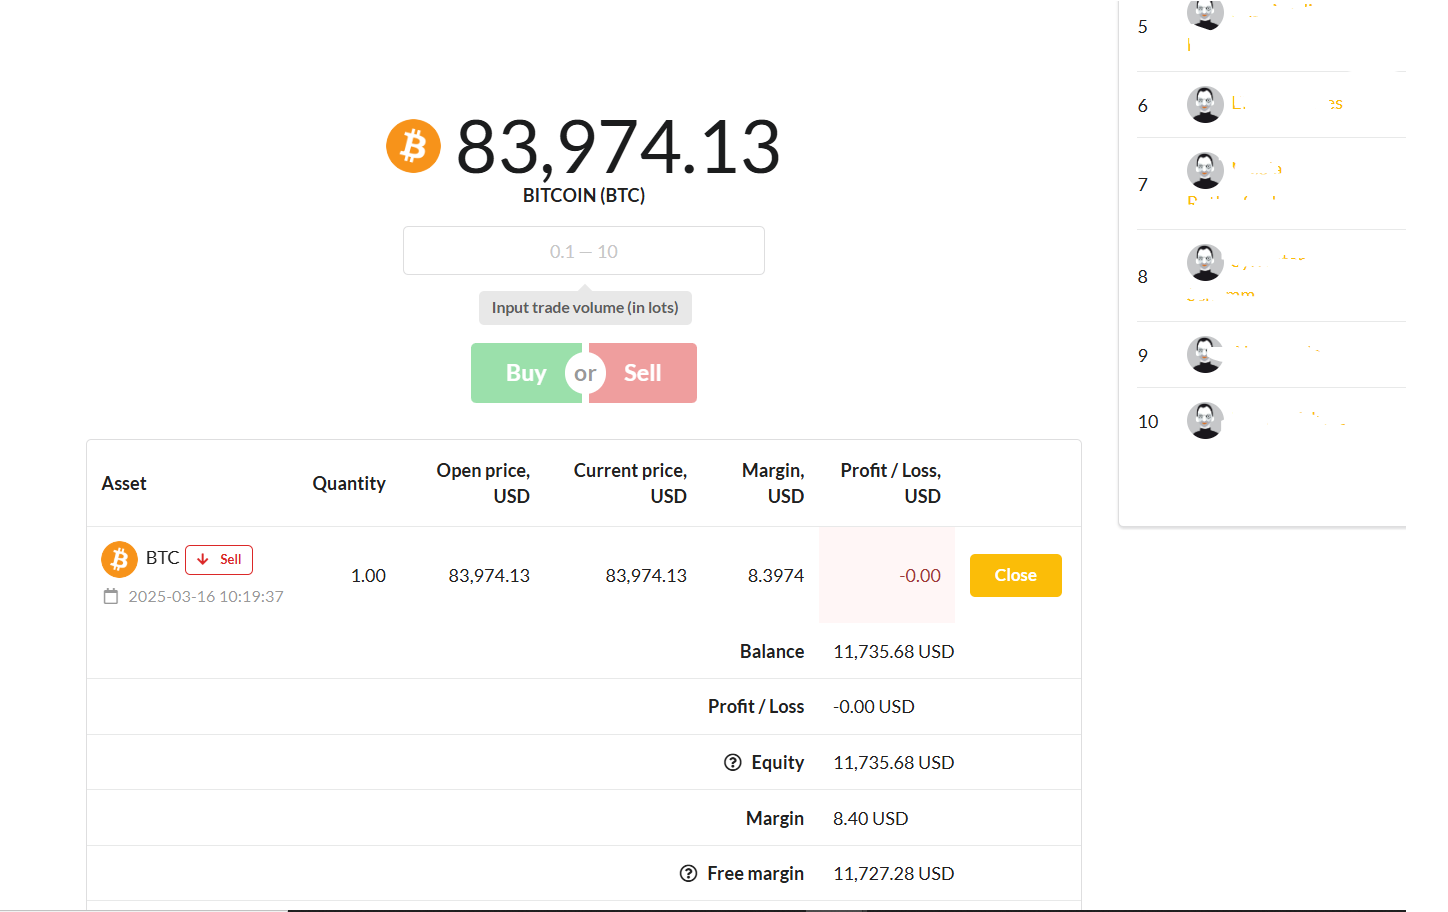This screenshot has height=912, width=1448.
Task: Click the Free margin value 11,727.28 USD
Action: point(894,873)
